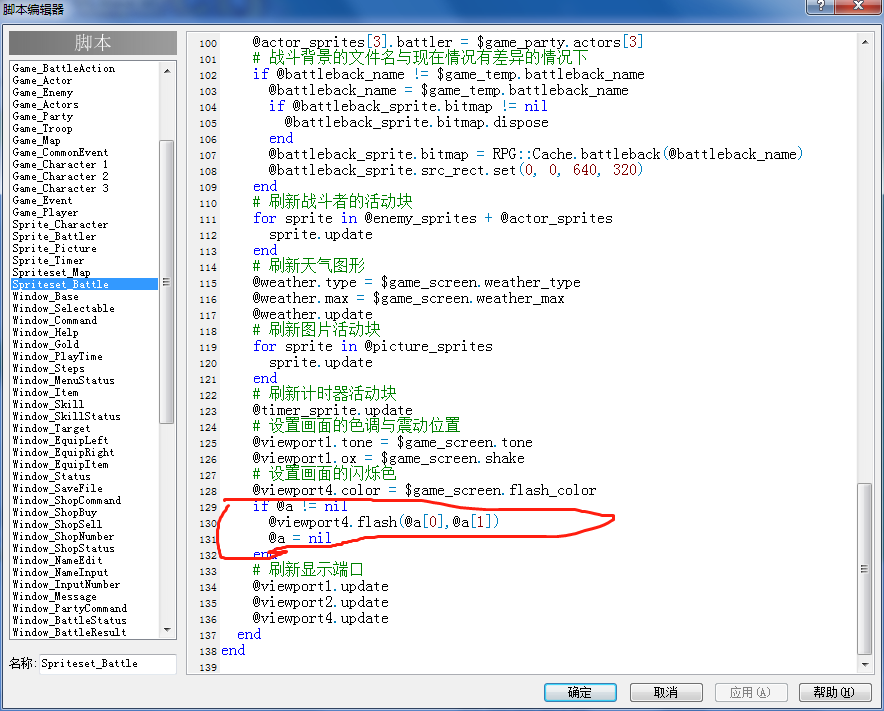Choose the Window_Help script
The height and width of the screenshot is (711, 884).
coord(46,333)
